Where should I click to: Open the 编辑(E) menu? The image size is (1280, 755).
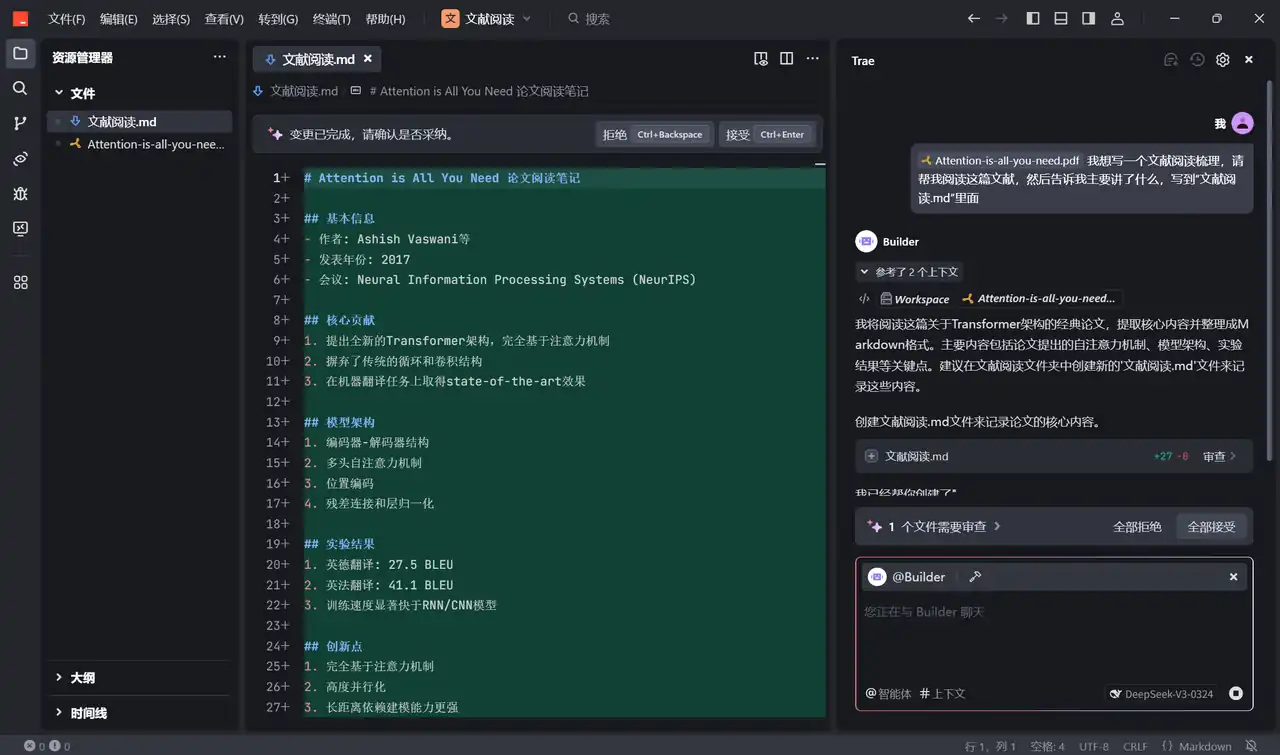[x=119, y=19]
